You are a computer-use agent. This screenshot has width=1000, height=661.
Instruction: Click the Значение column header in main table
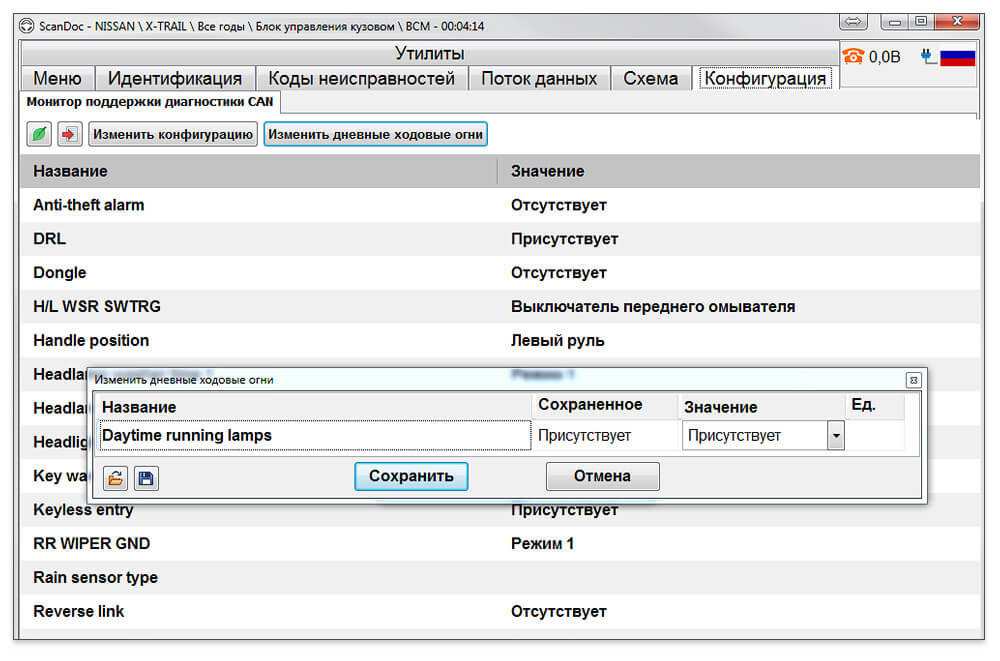point(739,171)
